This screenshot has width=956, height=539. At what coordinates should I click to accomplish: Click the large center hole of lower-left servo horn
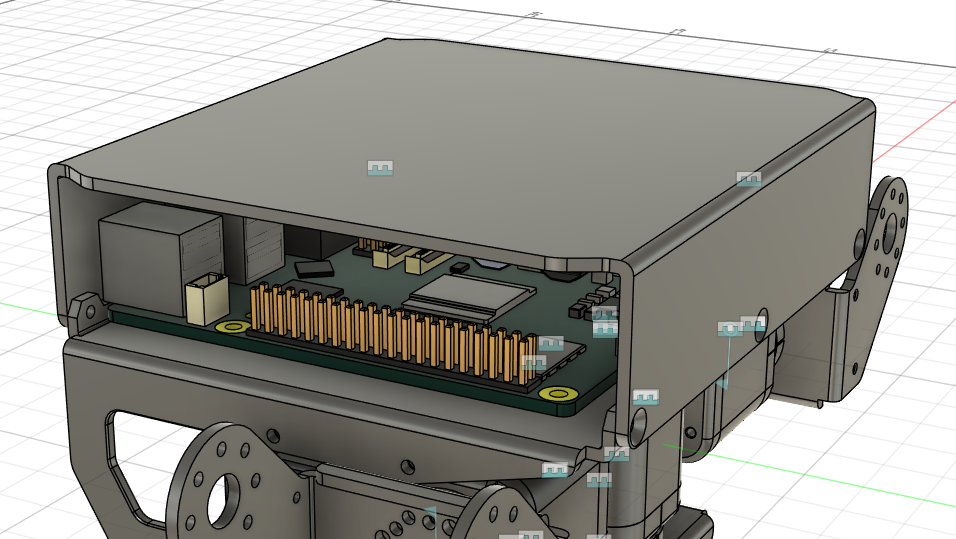pos(224,503)
